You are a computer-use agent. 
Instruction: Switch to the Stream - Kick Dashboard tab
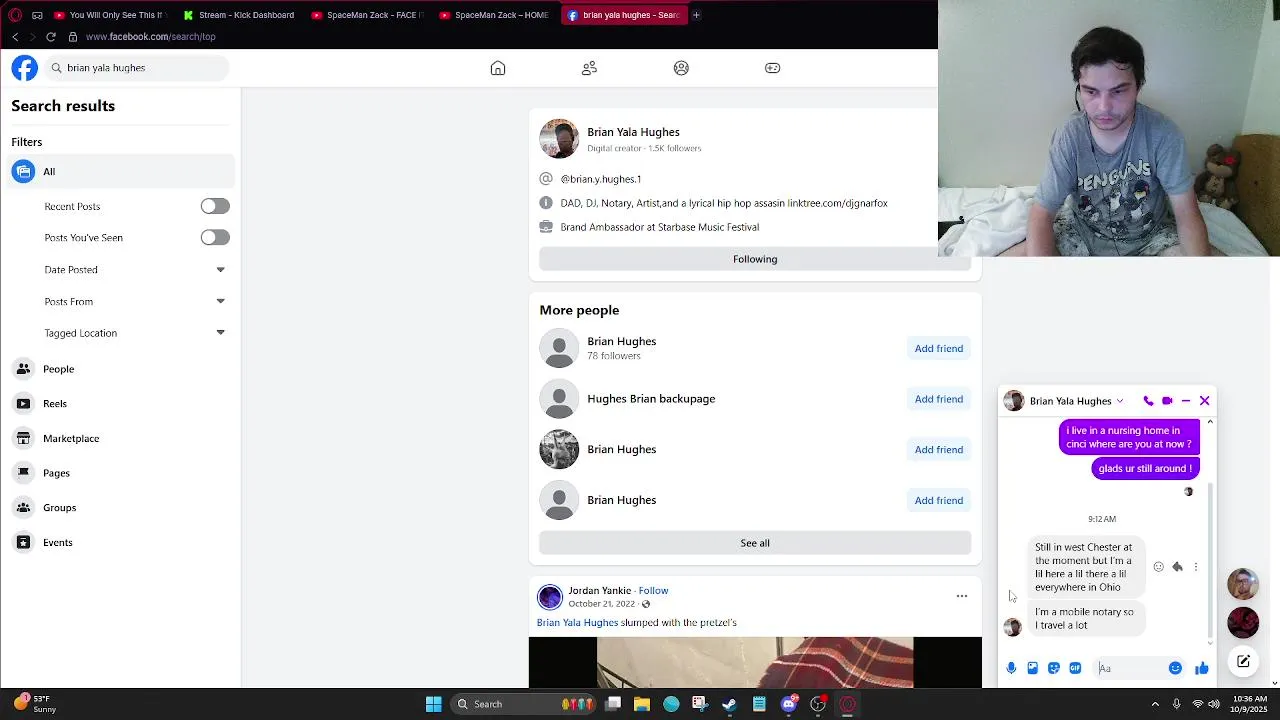pos(240,15)
